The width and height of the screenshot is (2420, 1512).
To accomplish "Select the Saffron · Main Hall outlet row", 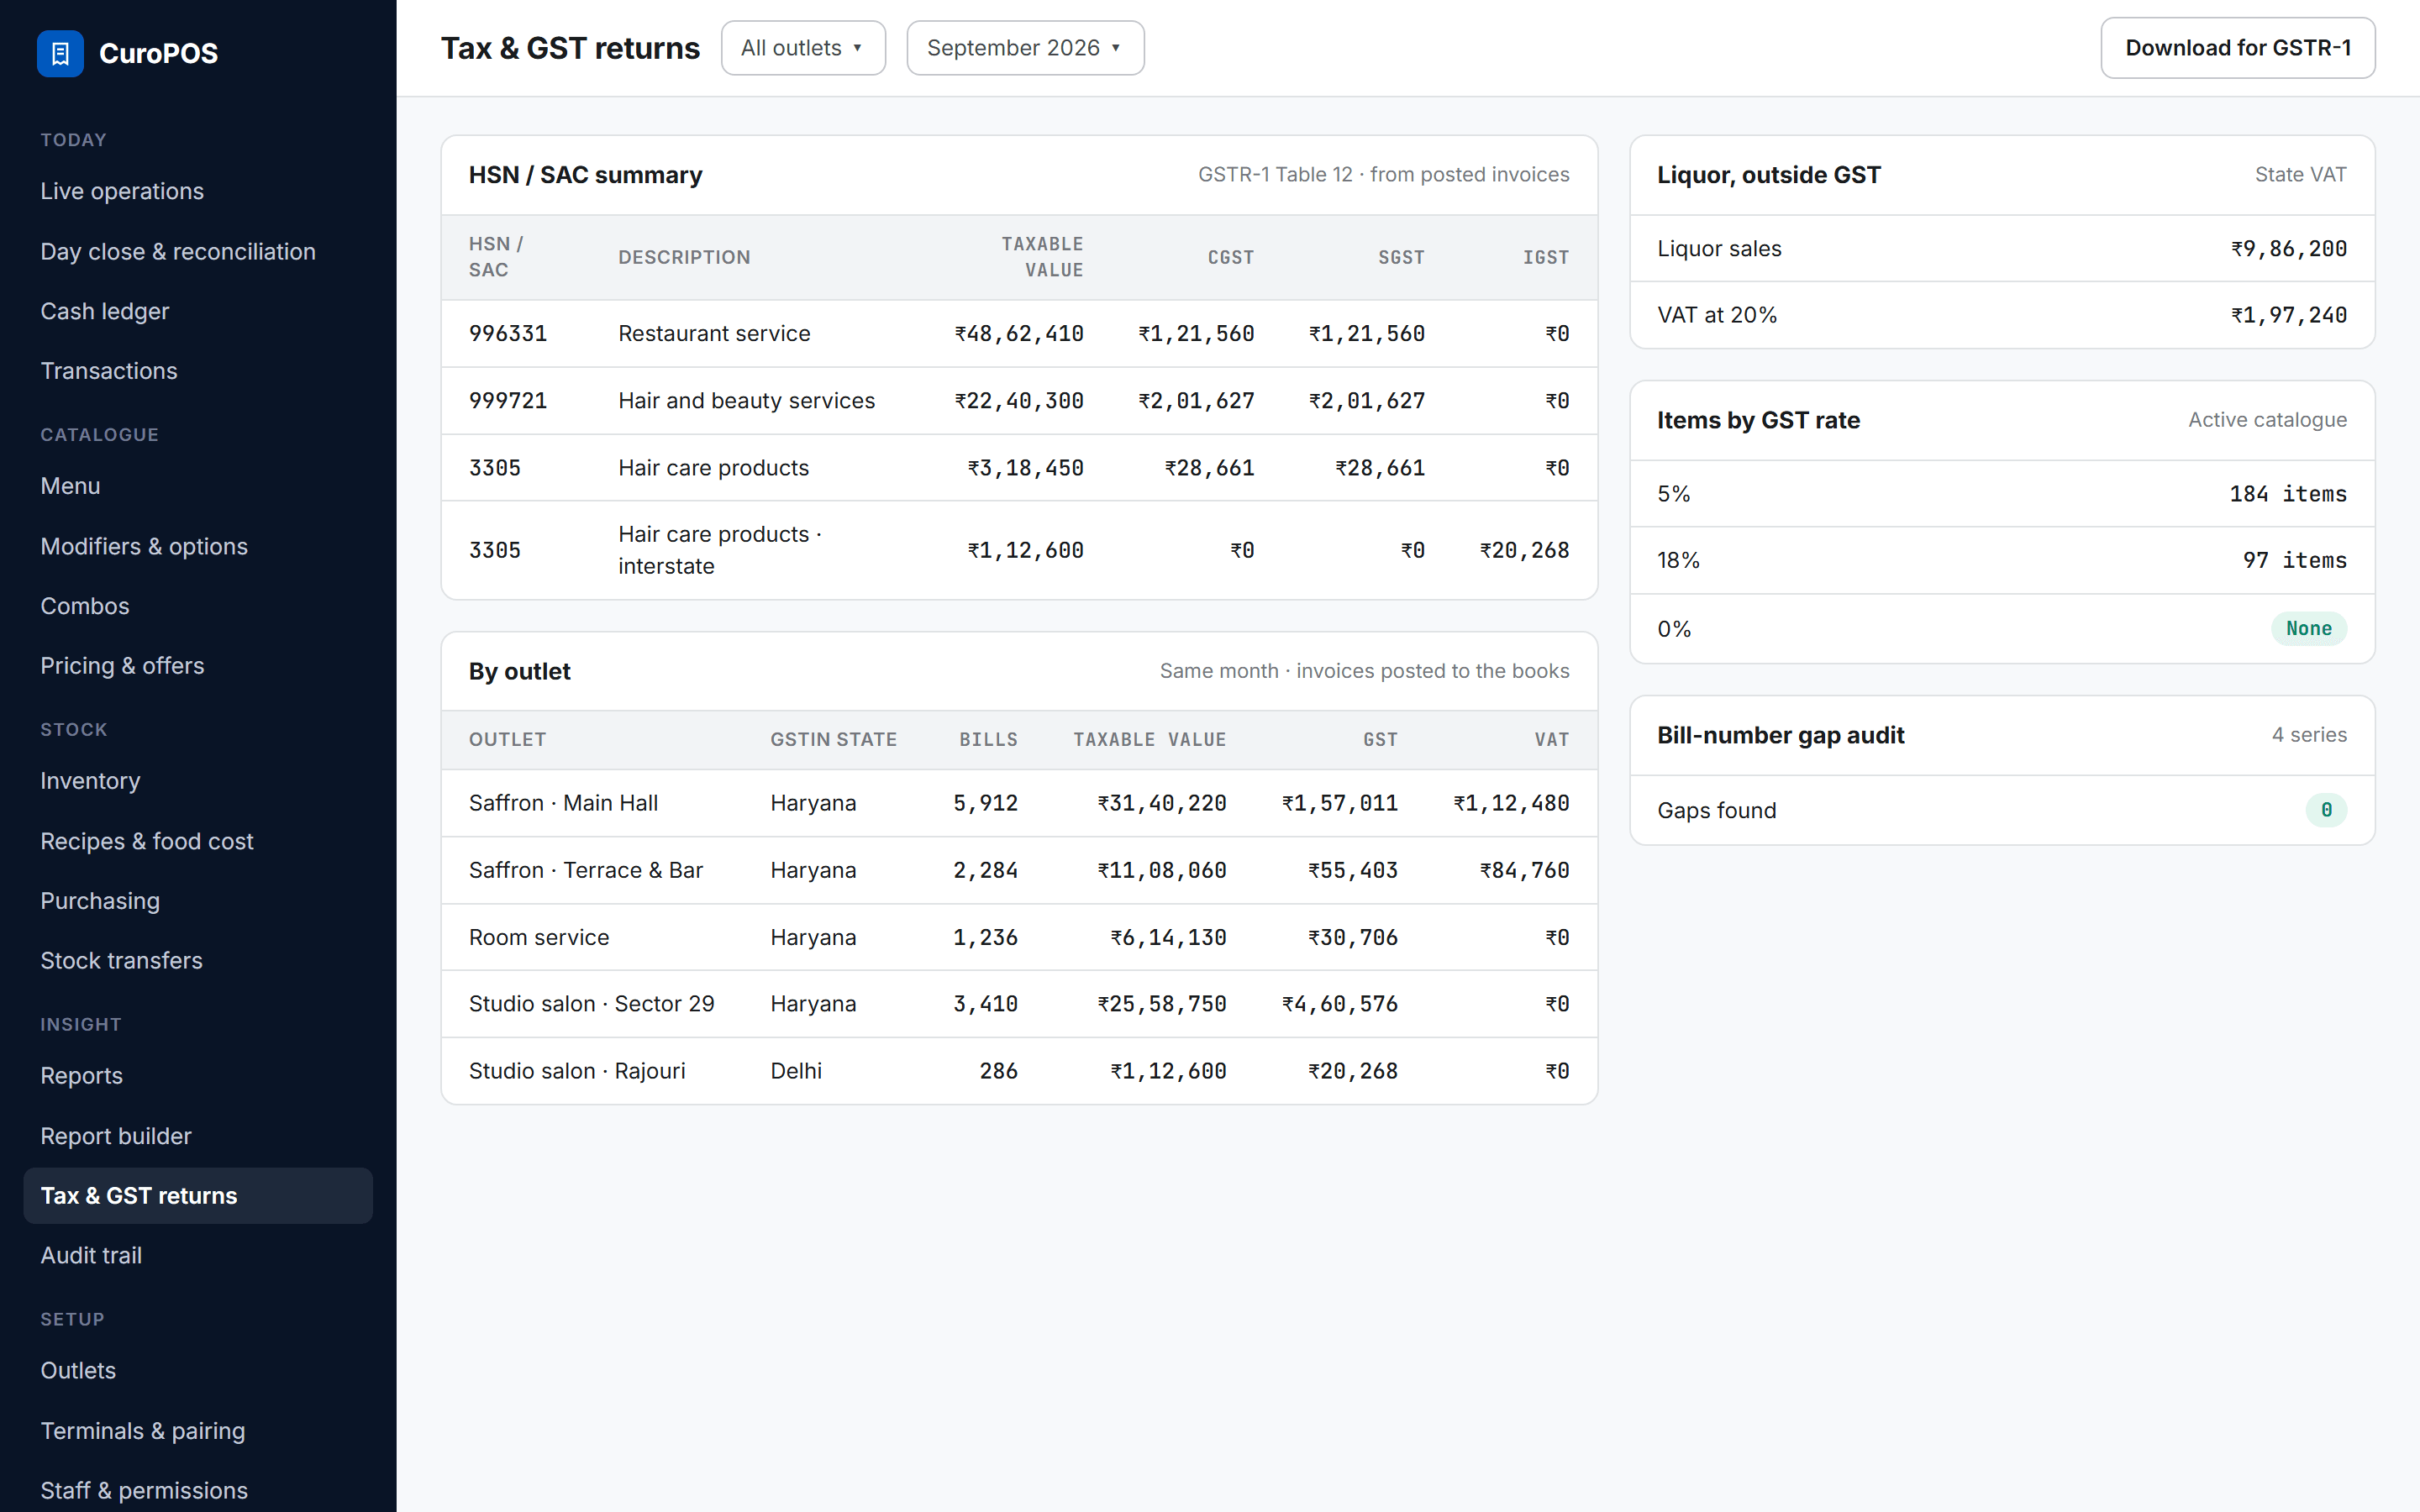I will click(1019, 803).
